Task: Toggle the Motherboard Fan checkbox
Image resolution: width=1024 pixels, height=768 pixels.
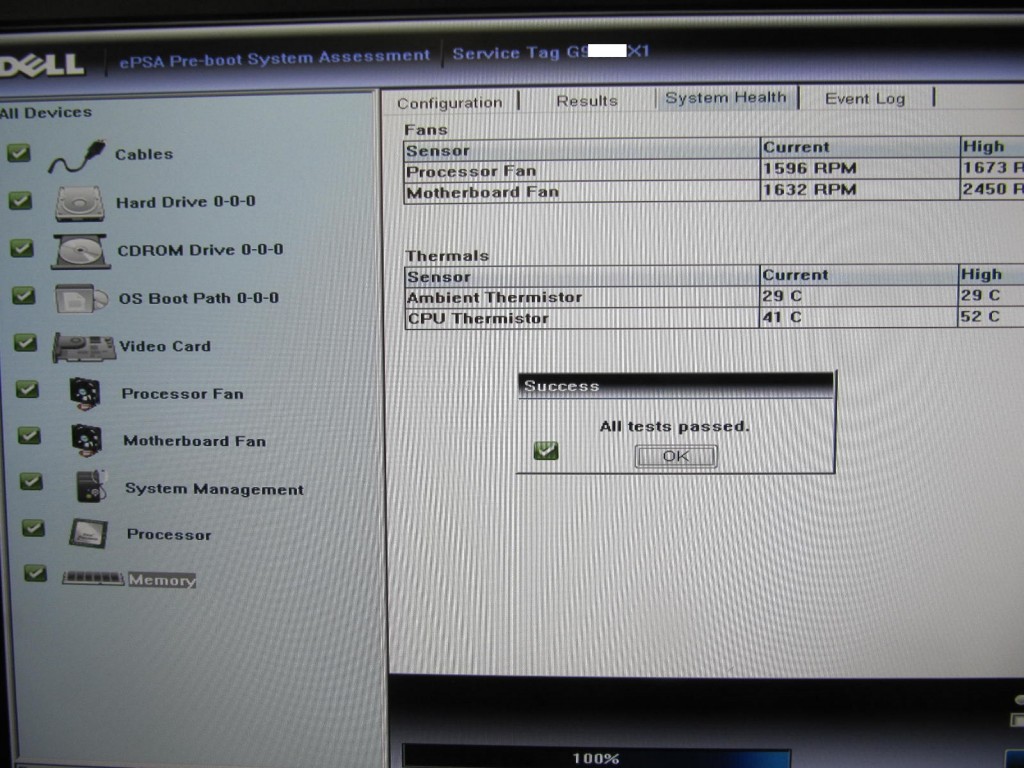Action: click(29, 436)
